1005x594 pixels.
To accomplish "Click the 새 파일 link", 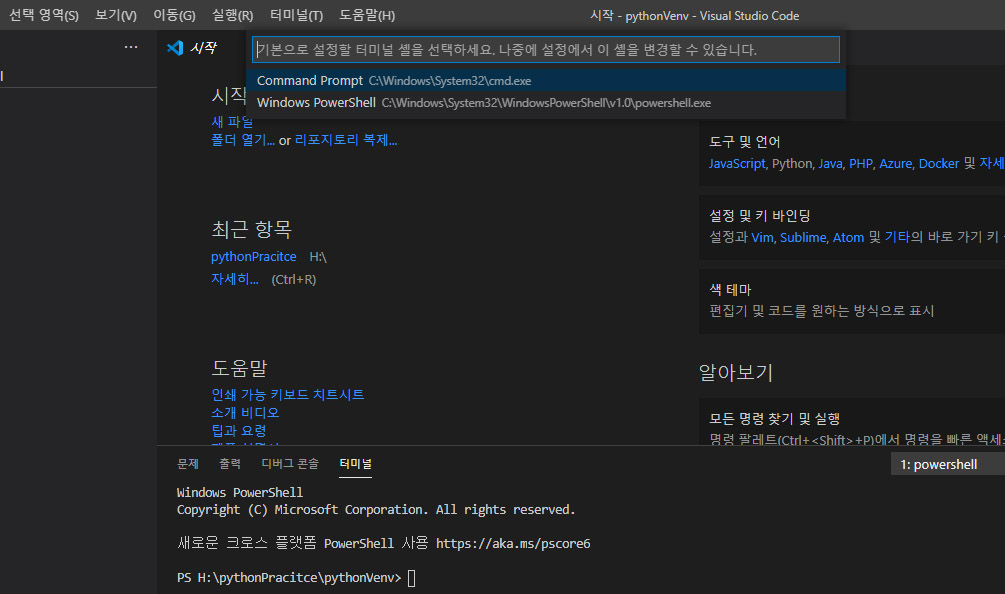I will click(x=232, y=121).
